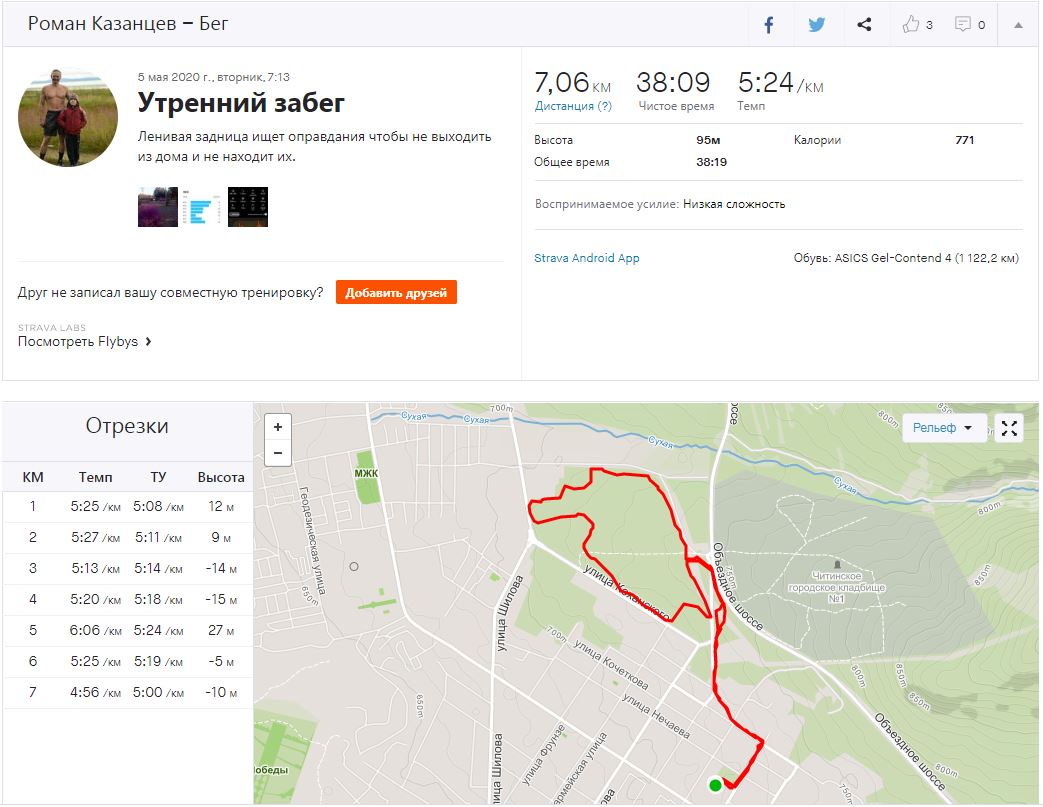Open the share options icon
The height and width of the screenshot is (807, 1043).
coord(864,25)
